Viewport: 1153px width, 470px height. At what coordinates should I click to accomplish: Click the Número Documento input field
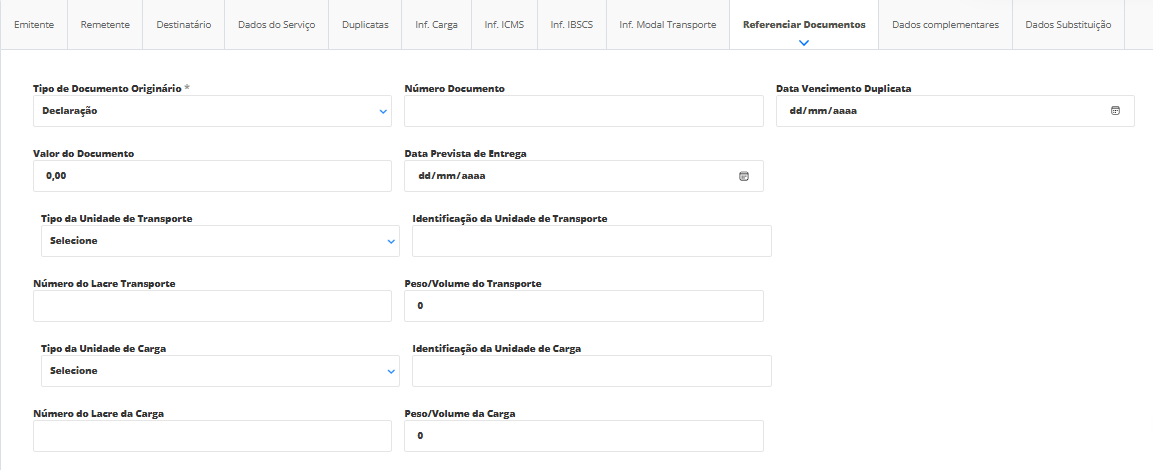pos(583,111)
